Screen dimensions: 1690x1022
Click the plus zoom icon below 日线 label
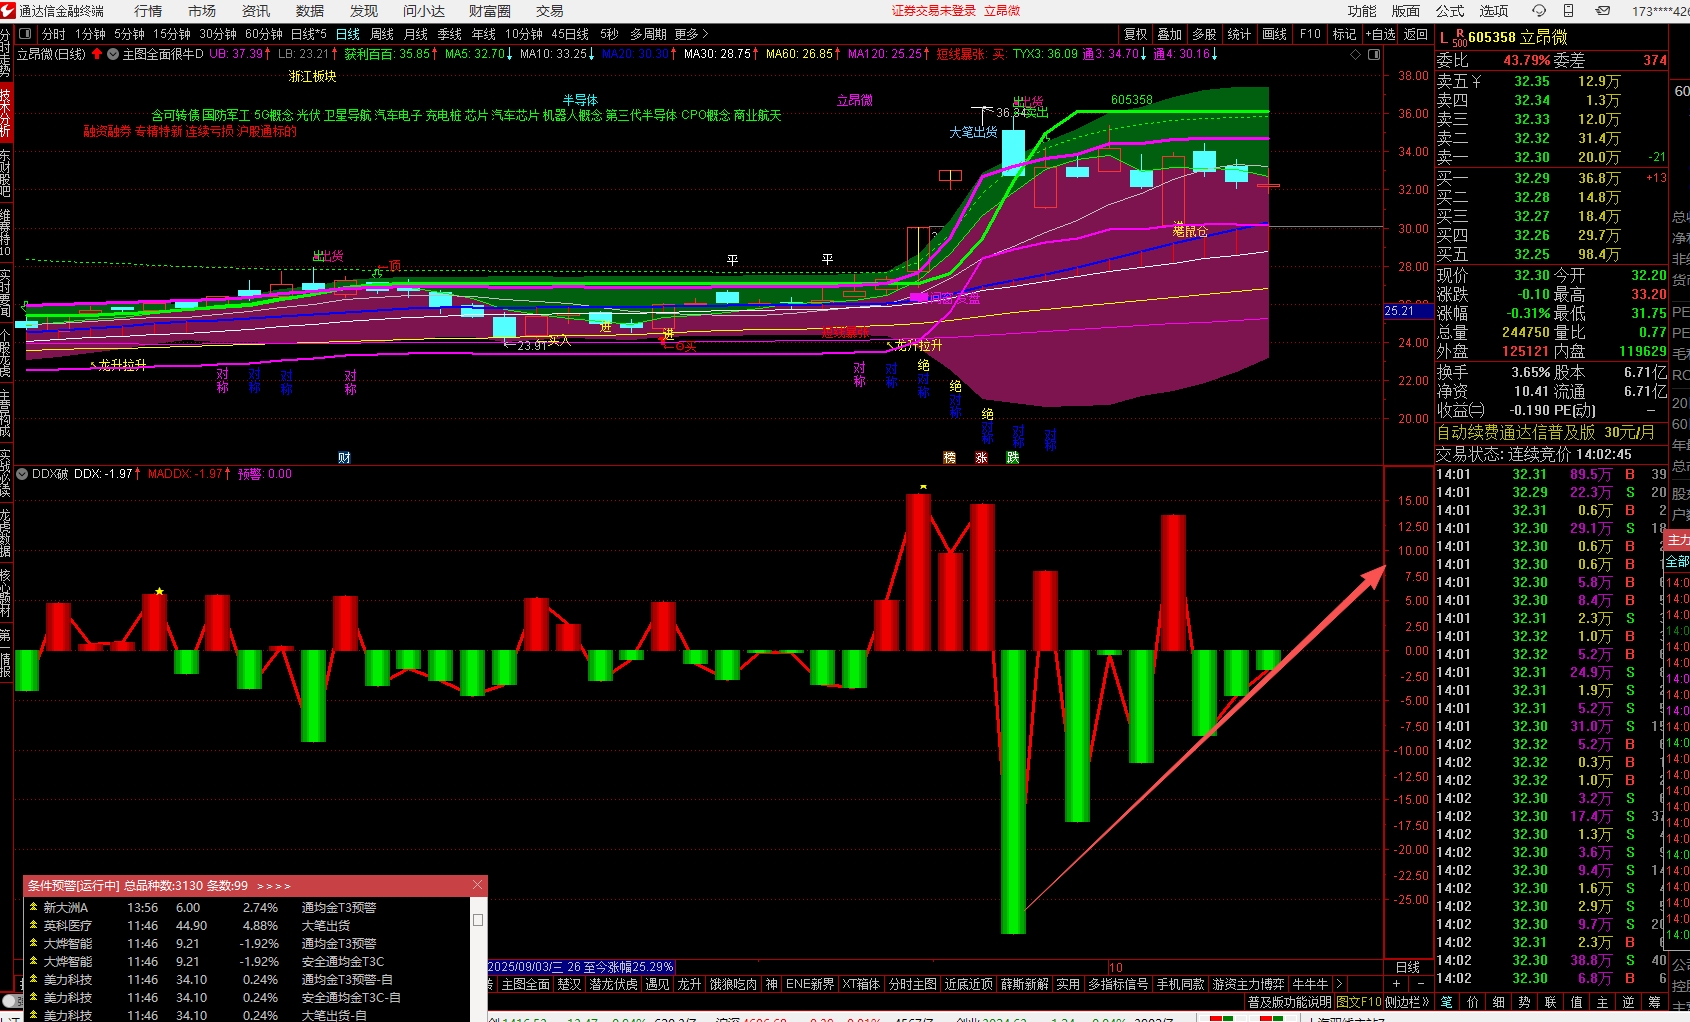coord(1397,984)
